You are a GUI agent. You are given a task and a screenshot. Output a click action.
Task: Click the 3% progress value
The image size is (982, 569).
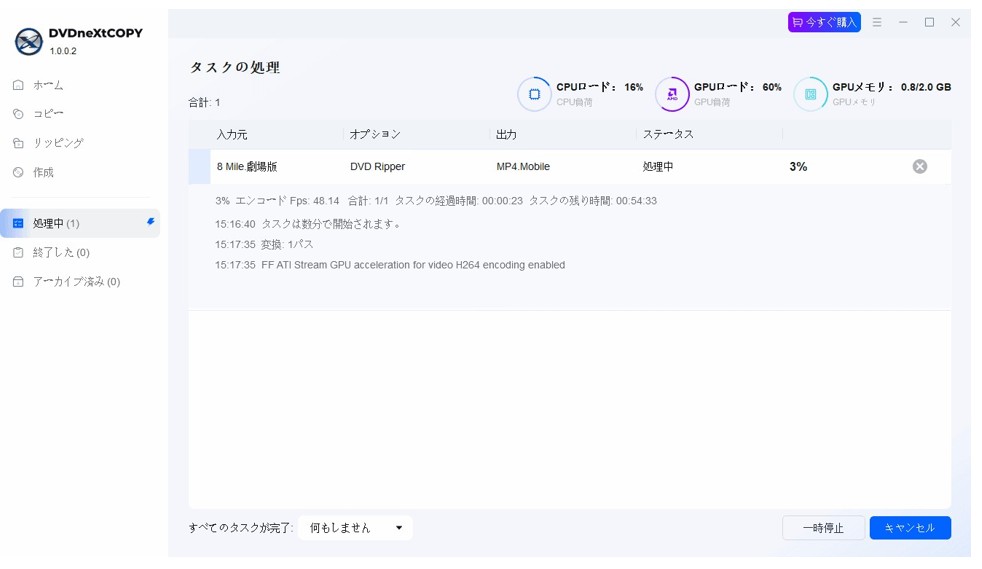798,167
